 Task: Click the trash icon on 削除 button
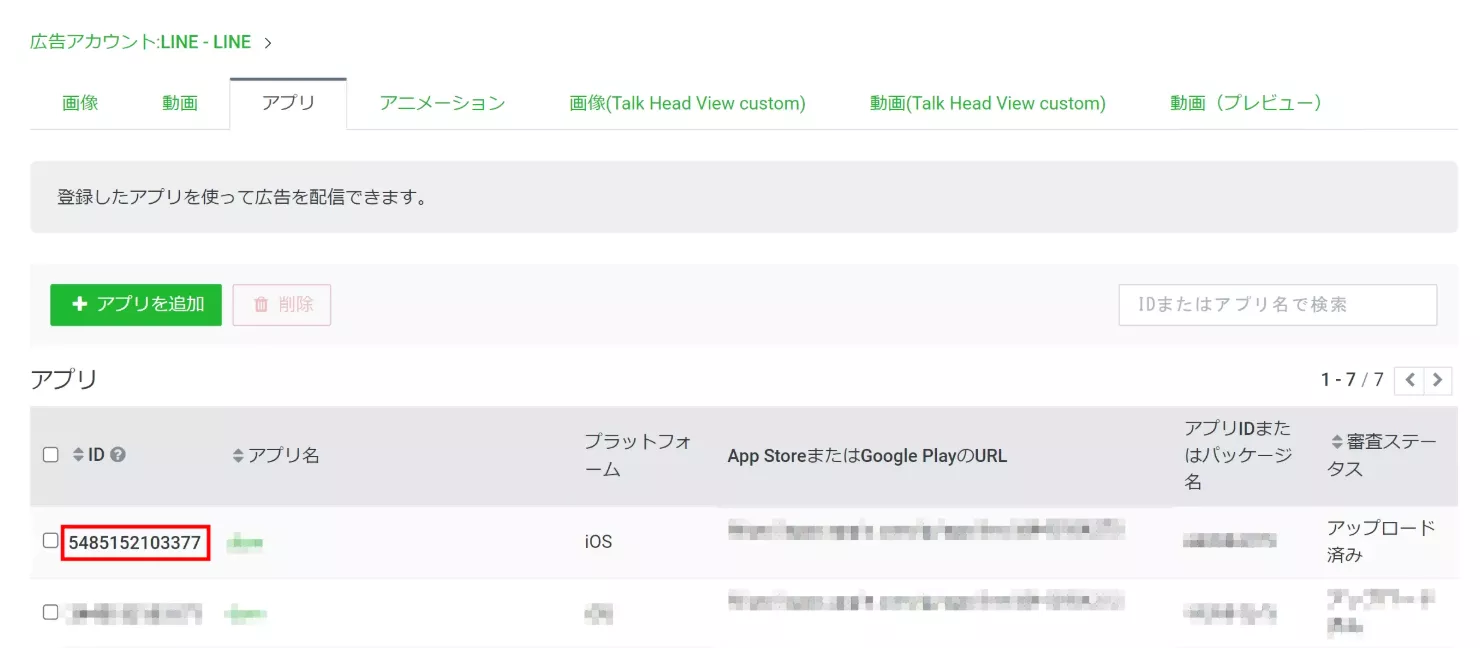point(261,305)
